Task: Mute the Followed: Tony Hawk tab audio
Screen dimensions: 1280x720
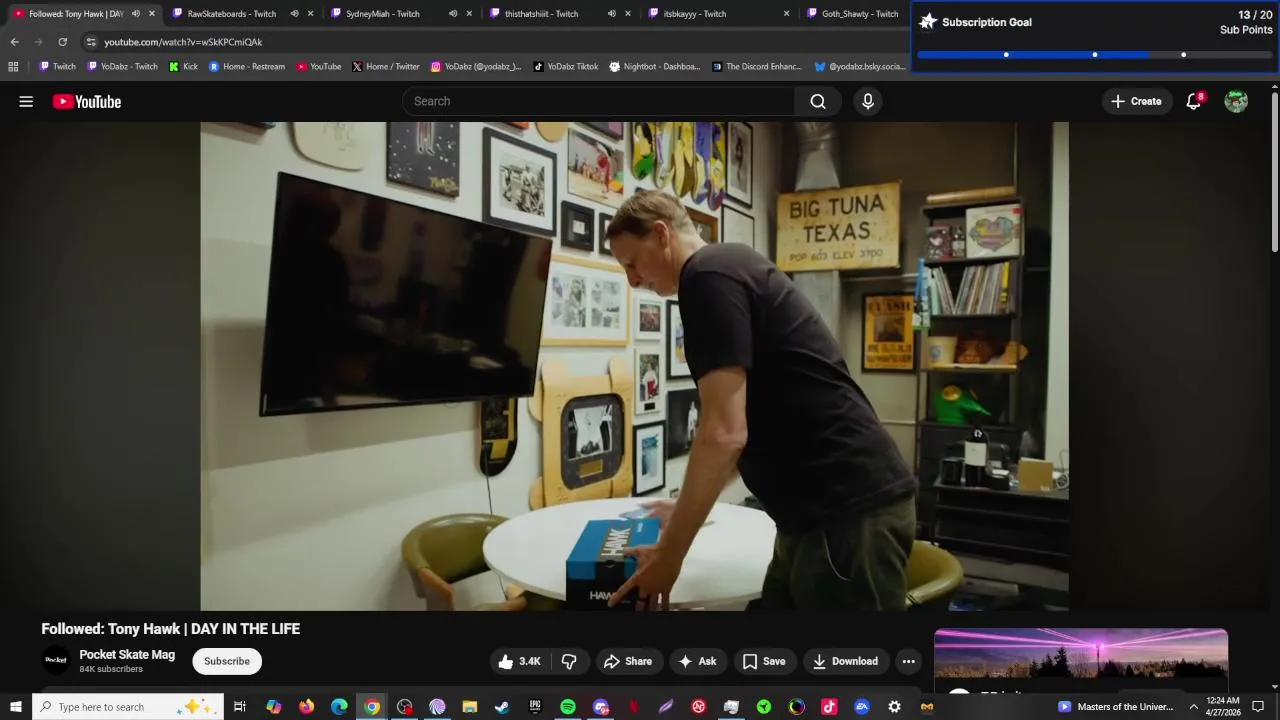Action: (135, 14)
